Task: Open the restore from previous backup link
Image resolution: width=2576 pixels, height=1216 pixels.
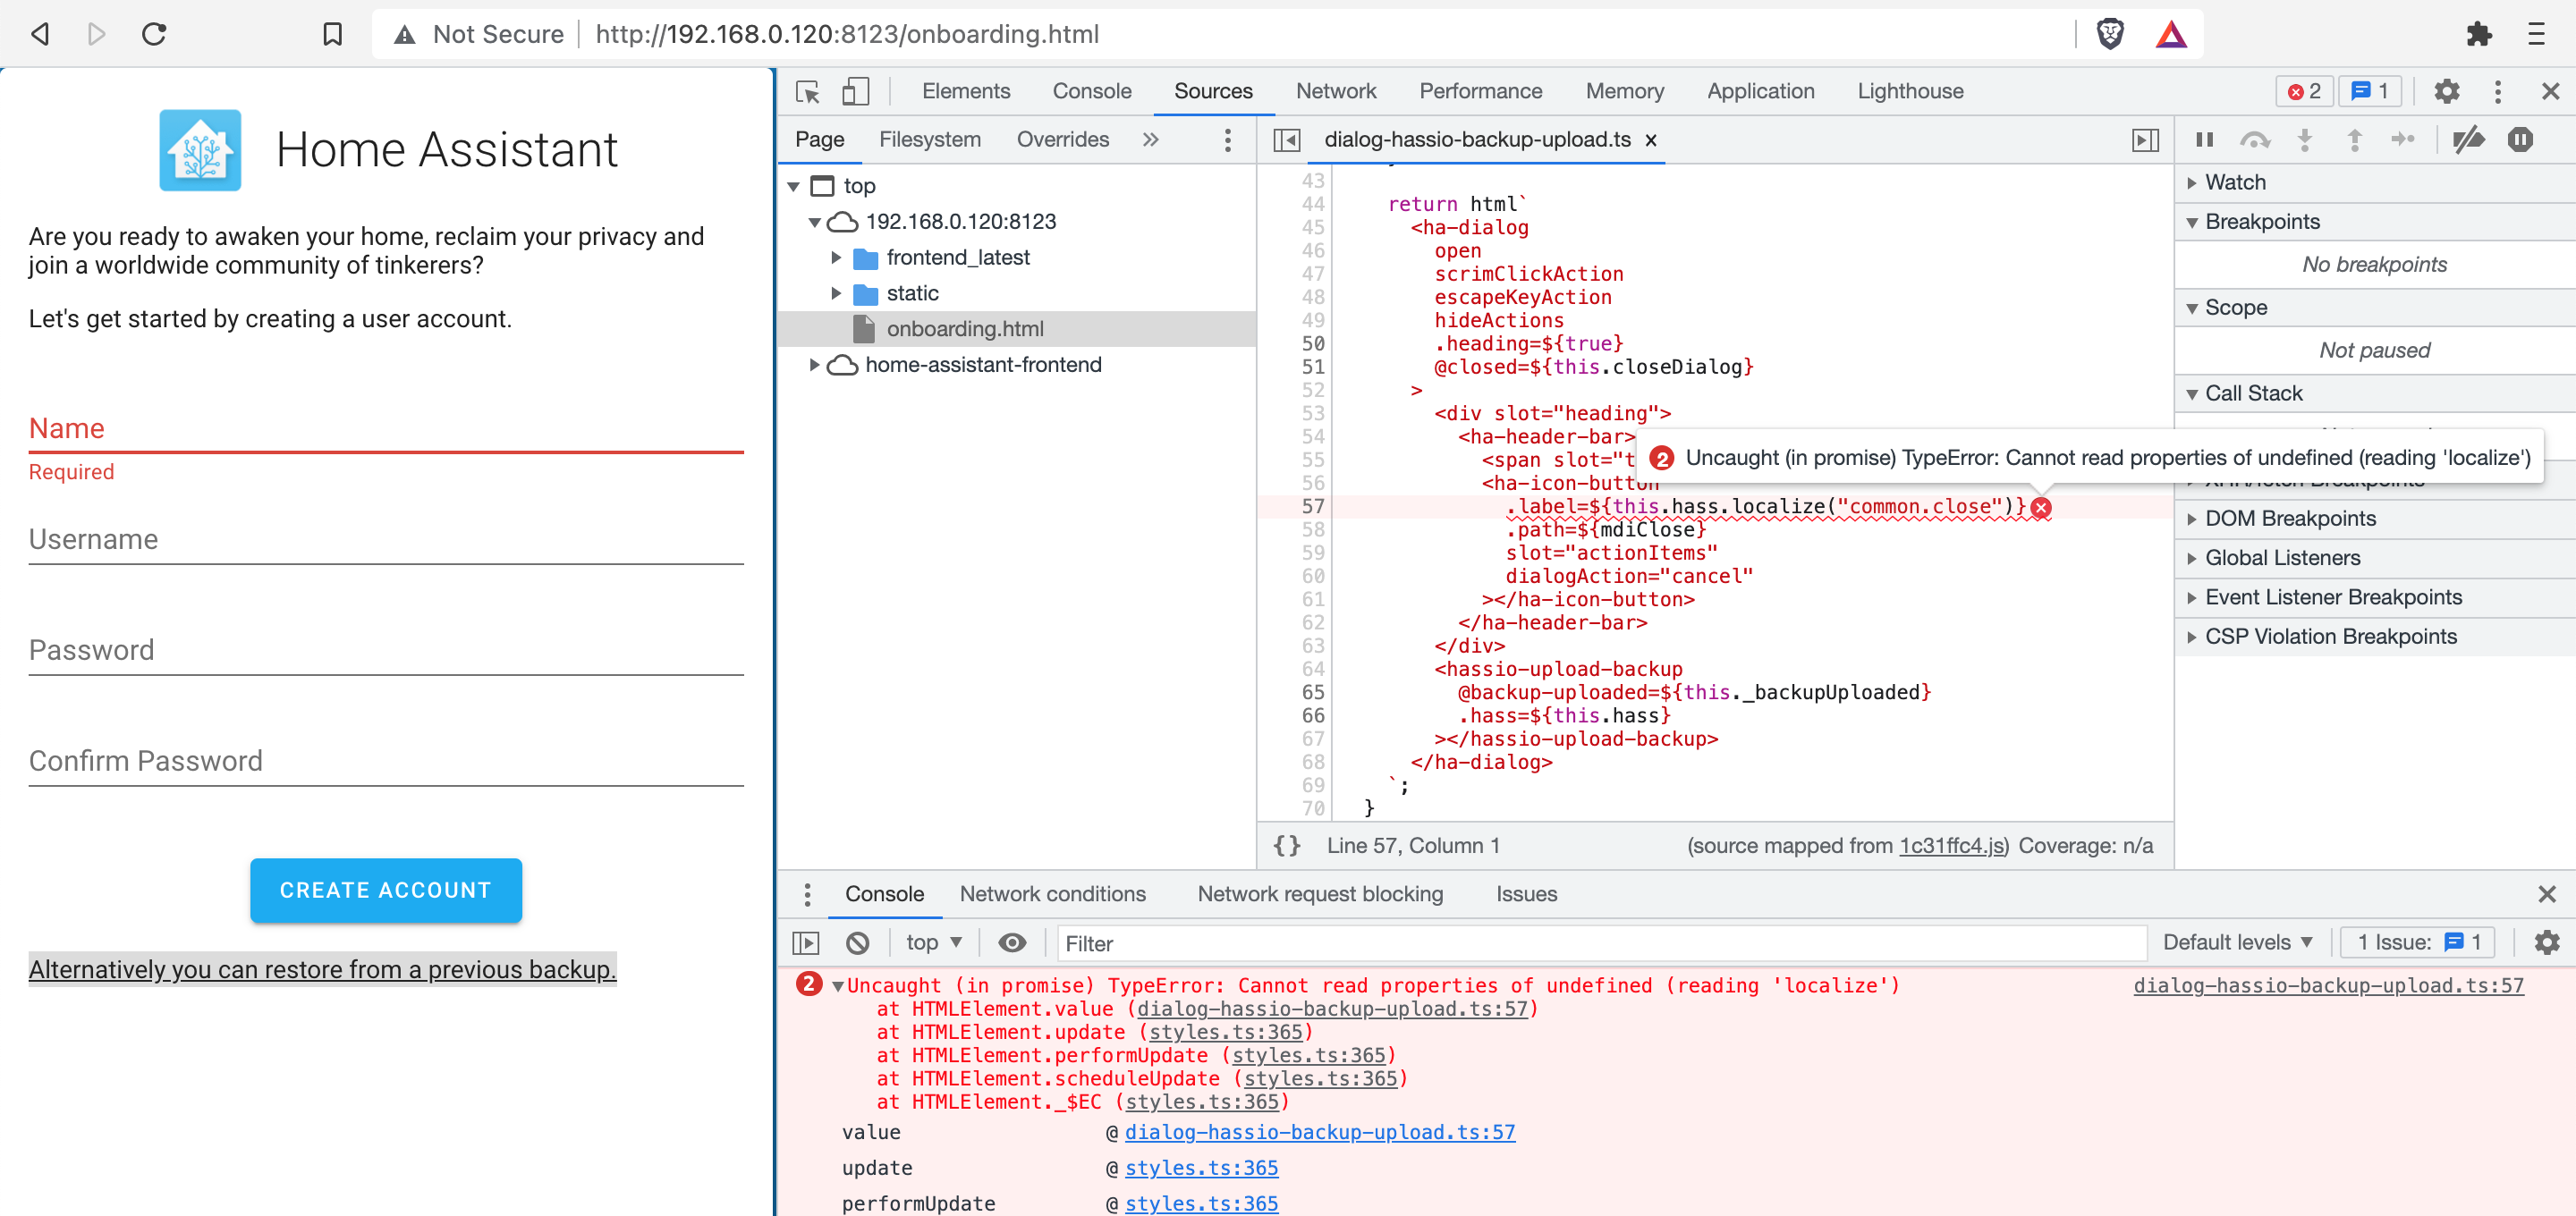Action: [322, 969]
